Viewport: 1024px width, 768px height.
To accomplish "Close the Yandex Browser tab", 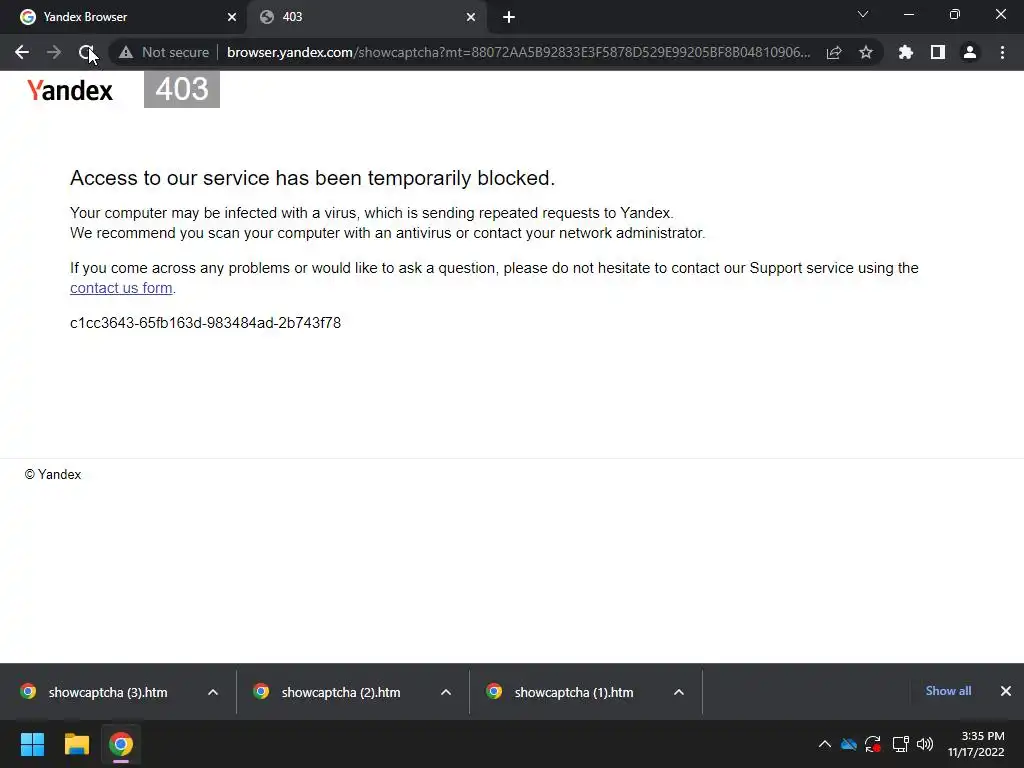I will pyautogui.click(x=232, y=17).
